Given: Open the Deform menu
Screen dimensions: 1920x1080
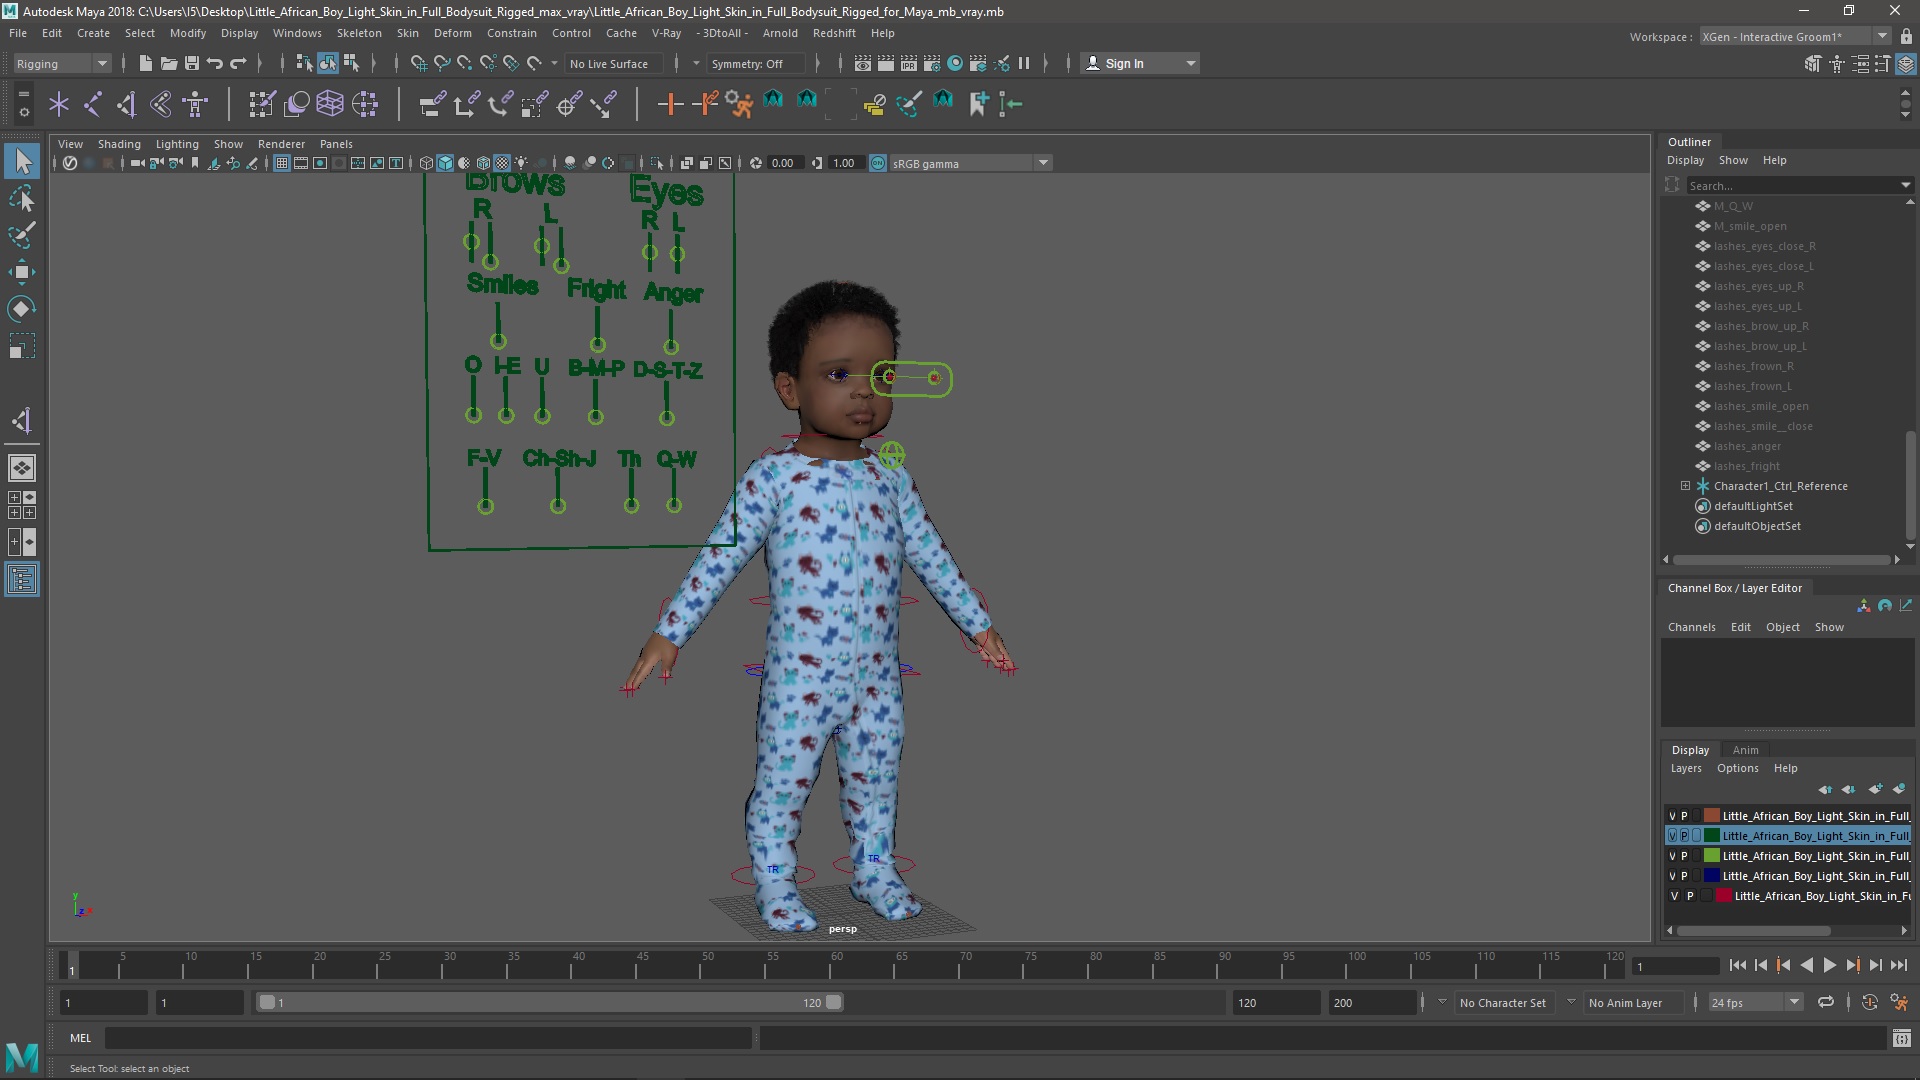Looking at the screenshot, I should point(452,33).
